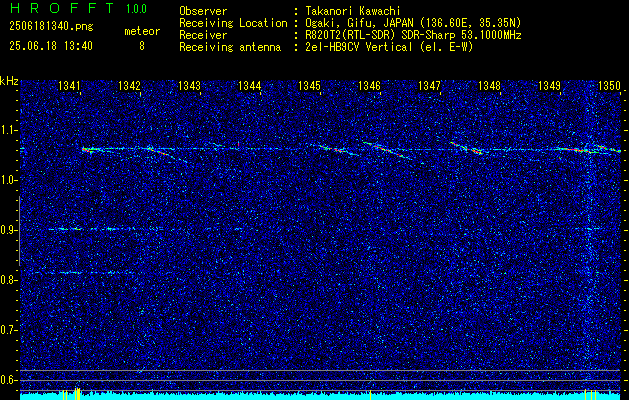This screenshot has height=400, width=629.
Task: Select observer name Takanori Kawachi
Action: pyautogui.click(x=351, y=11)
